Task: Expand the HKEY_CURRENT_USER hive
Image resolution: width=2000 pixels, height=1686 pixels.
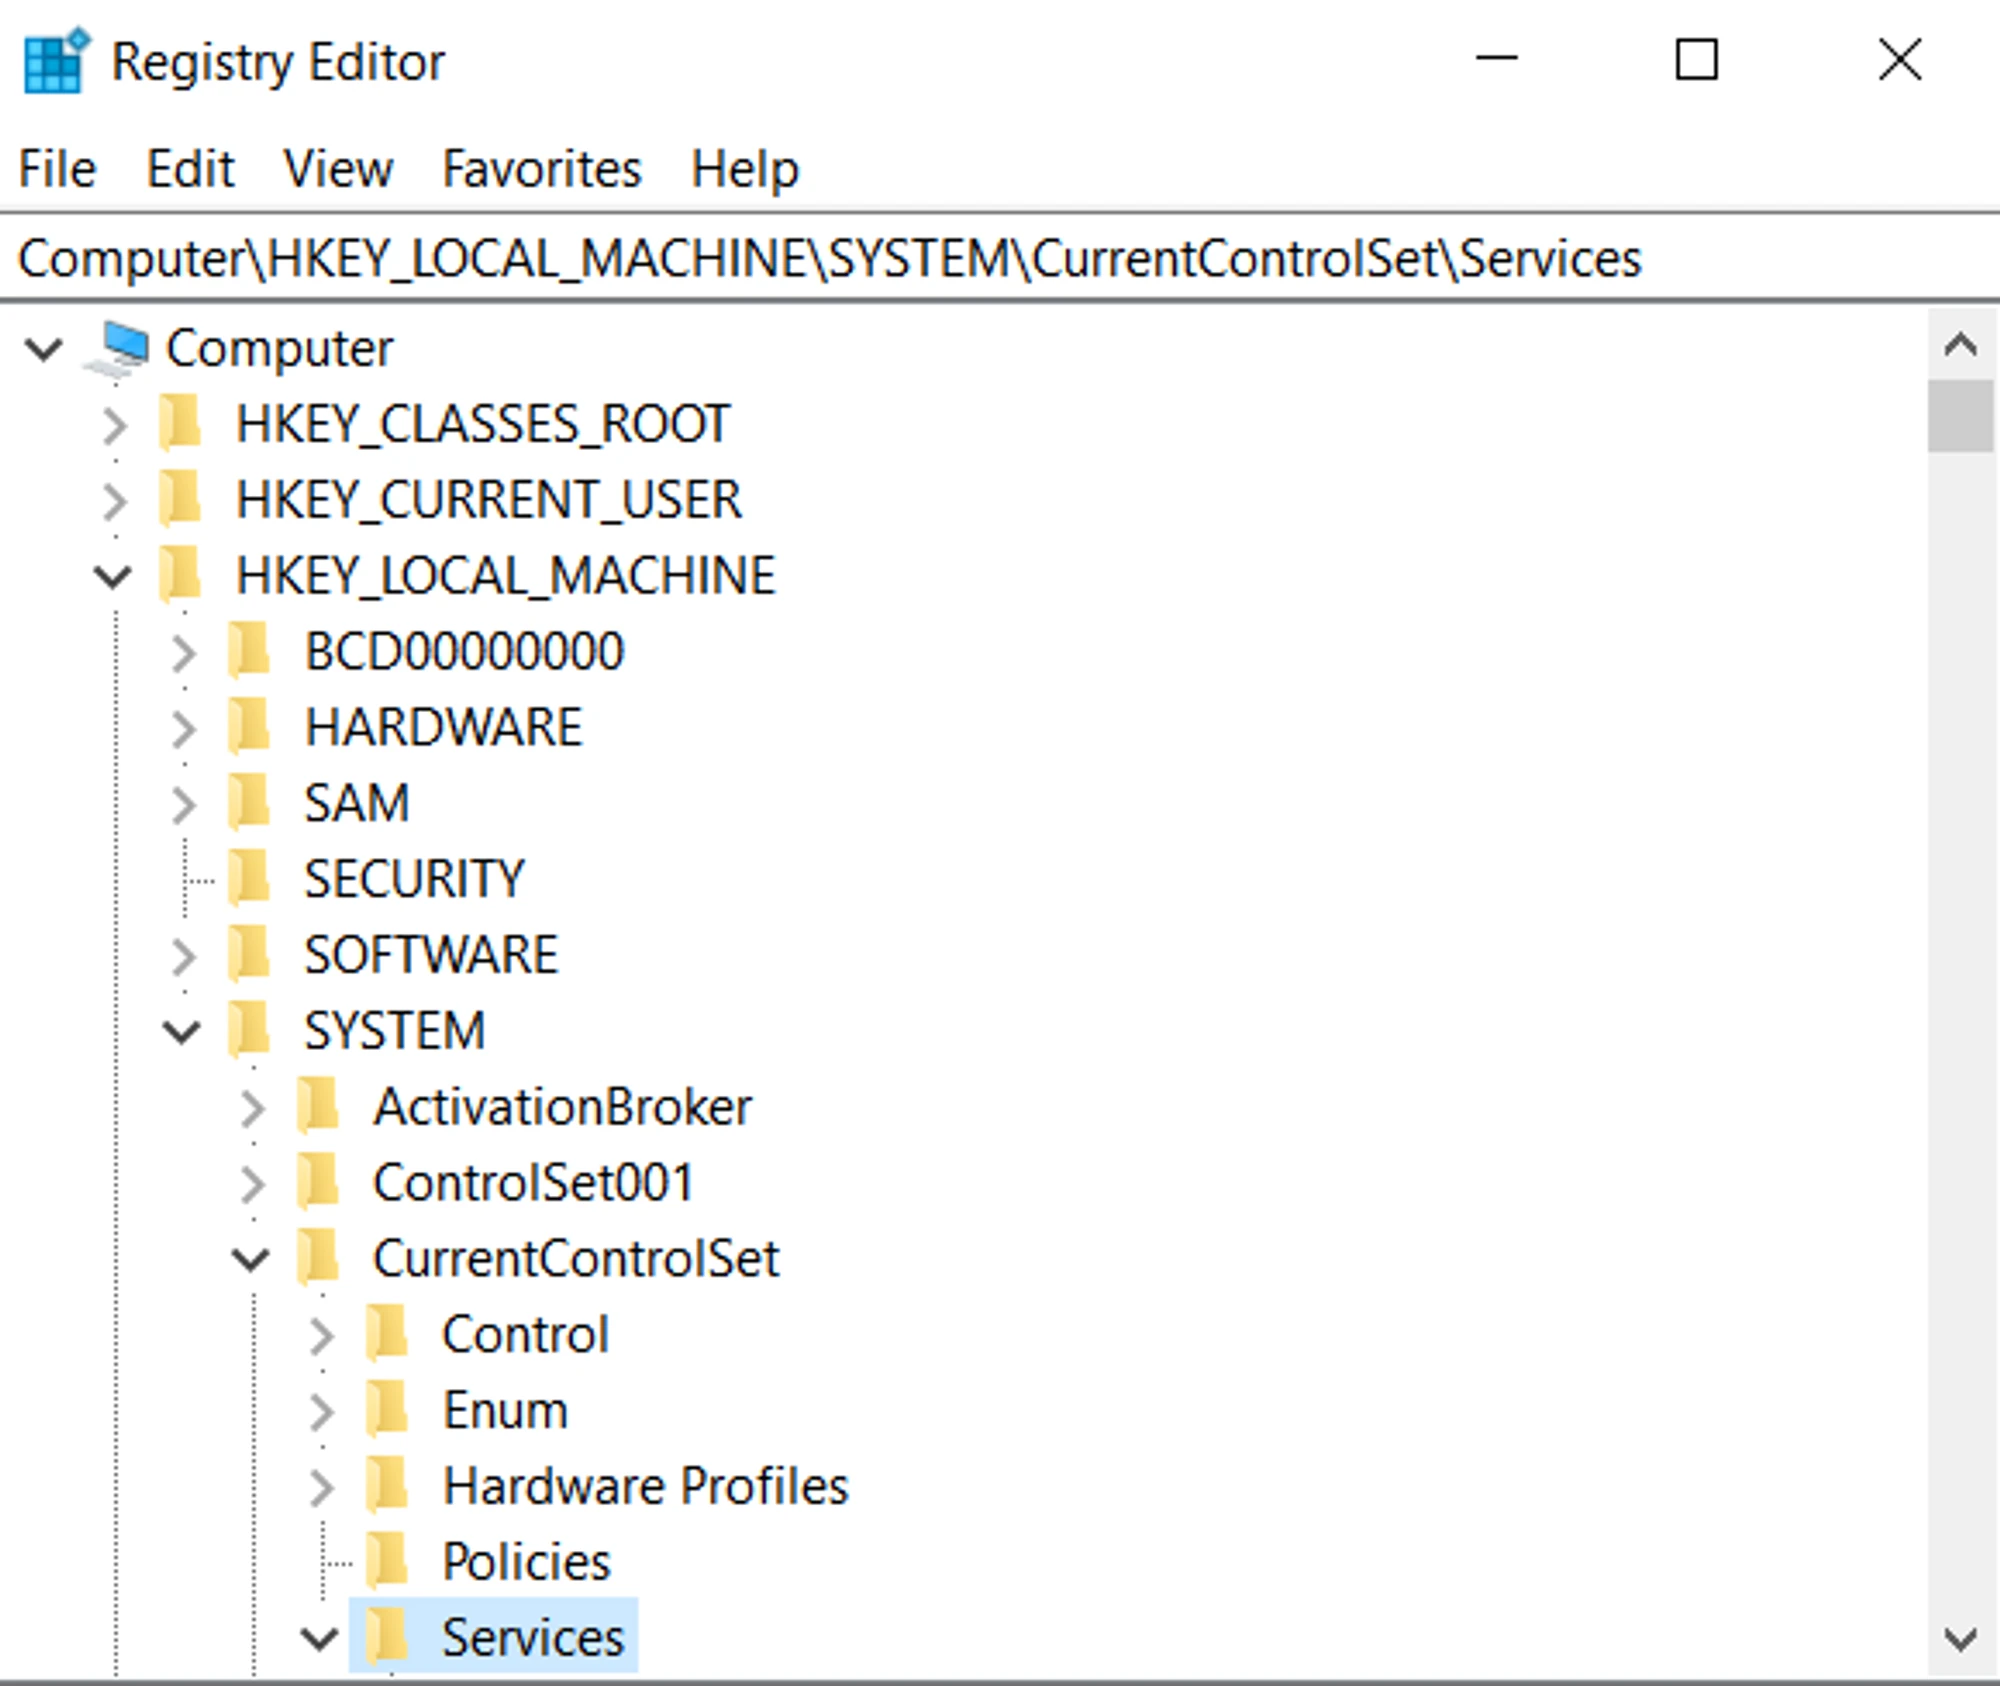Action: tap(115, 500)
